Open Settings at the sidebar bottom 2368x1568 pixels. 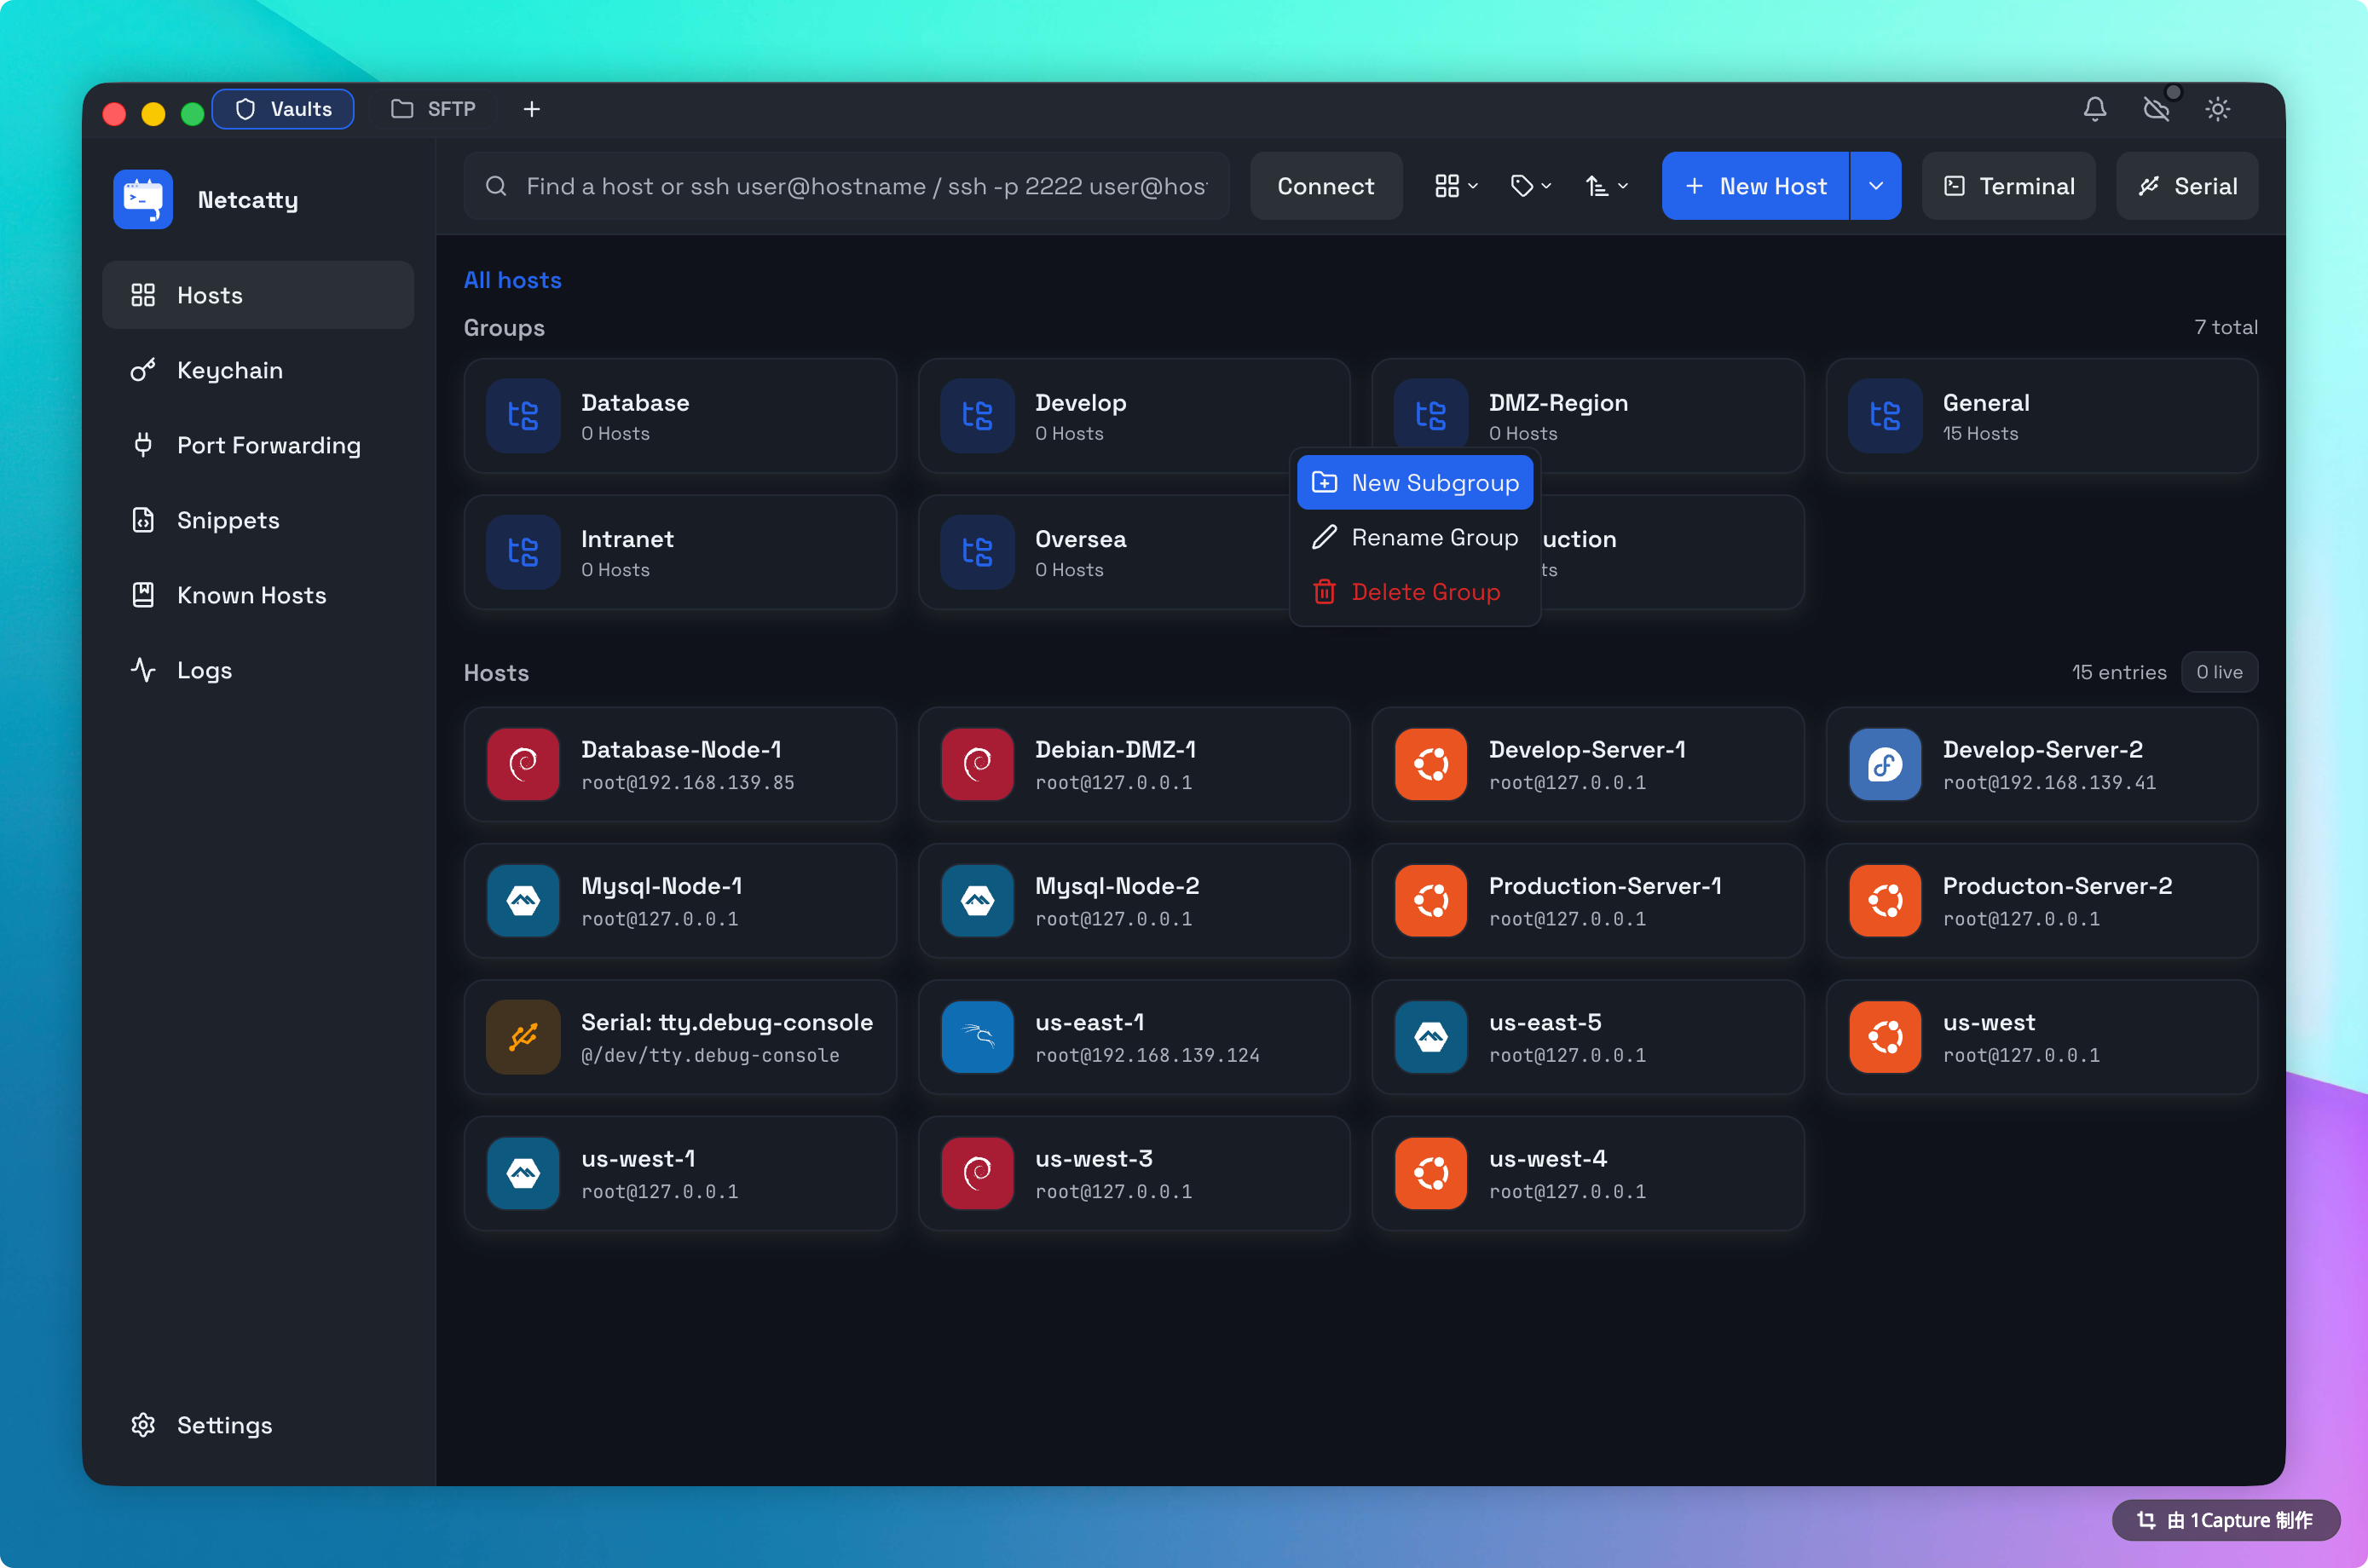[x=223, y=1424]
